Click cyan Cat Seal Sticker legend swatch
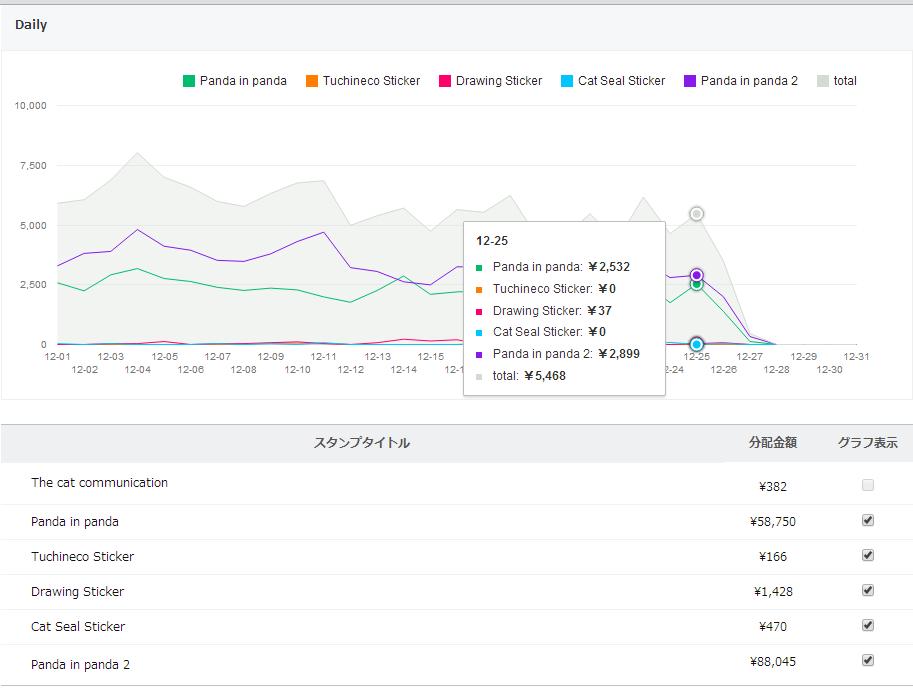Image resolution: width=913 pixels, height=688 pixels. (567, 81)
